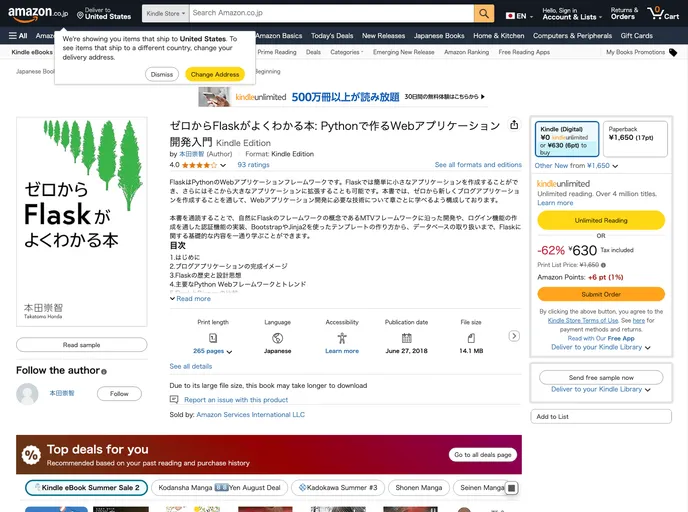
Task: Open See all details link
Action: [x=190, y=366]
